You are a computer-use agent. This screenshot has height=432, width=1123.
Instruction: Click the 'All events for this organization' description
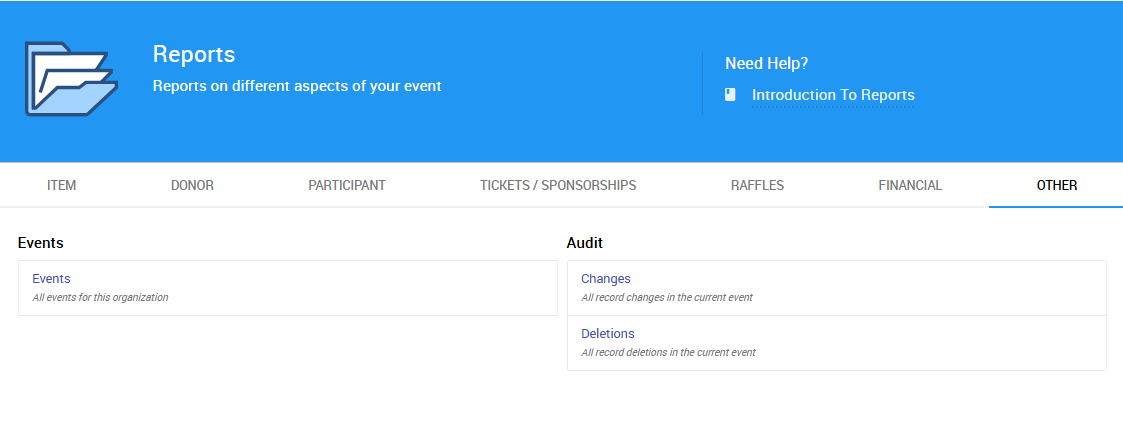[100, 297]
